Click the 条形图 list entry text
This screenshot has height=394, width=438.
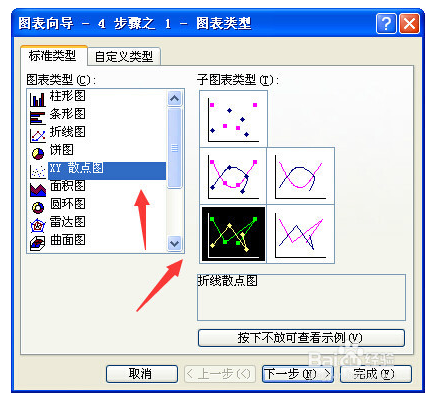tap(68, 114)
